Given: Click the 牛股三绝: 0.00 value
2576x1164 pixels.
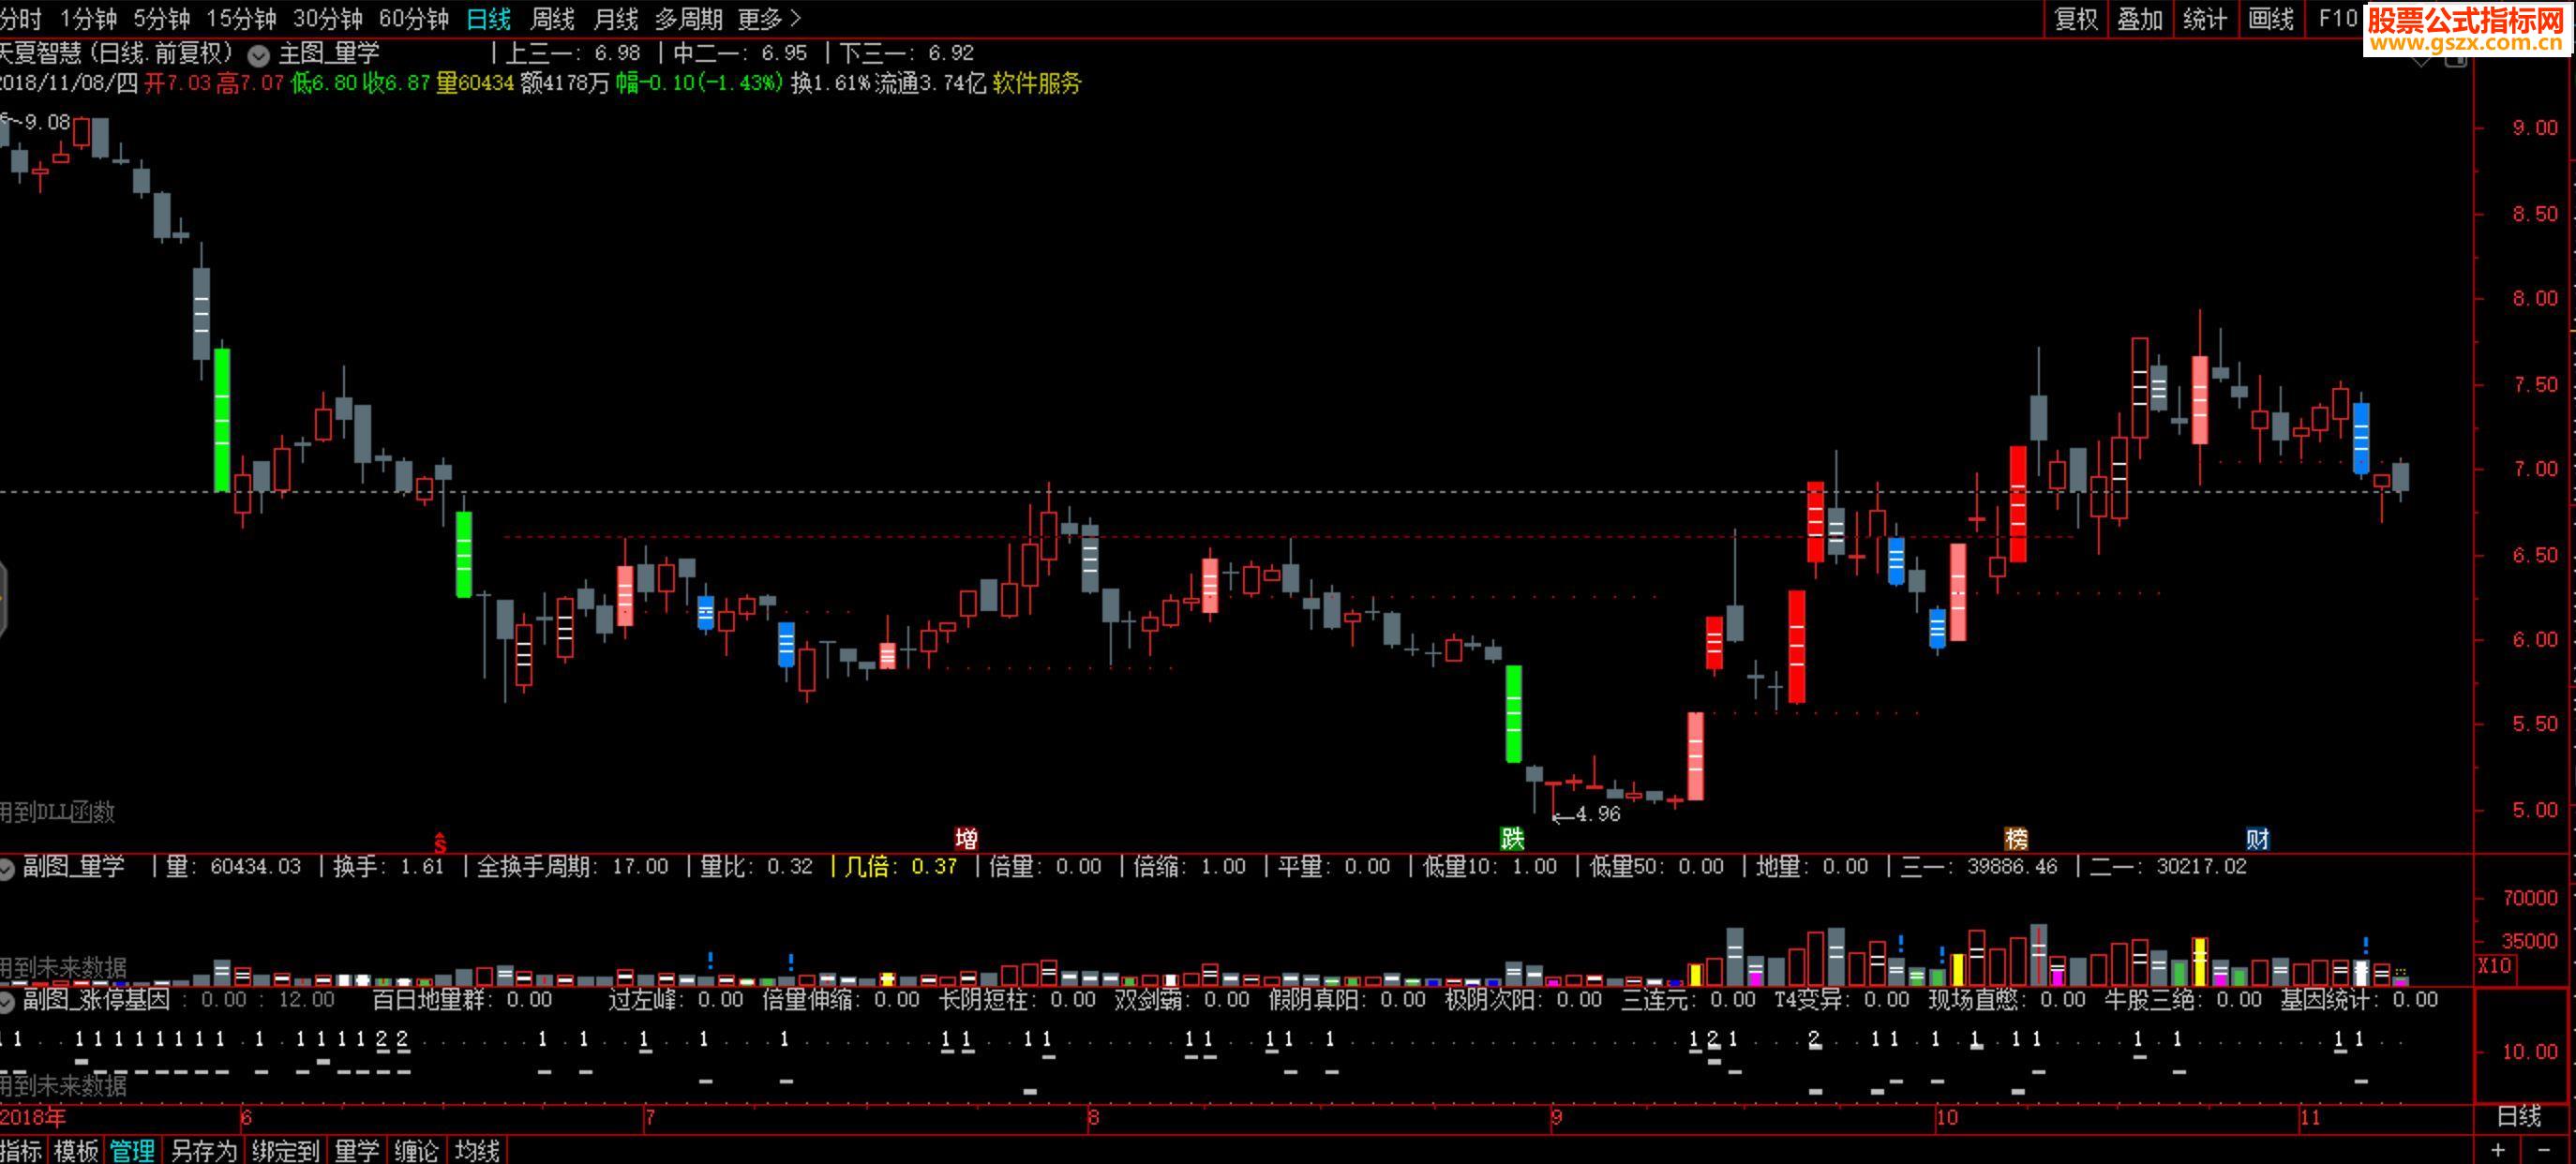Looking at the screenshot, I should pos(2183,1000).
